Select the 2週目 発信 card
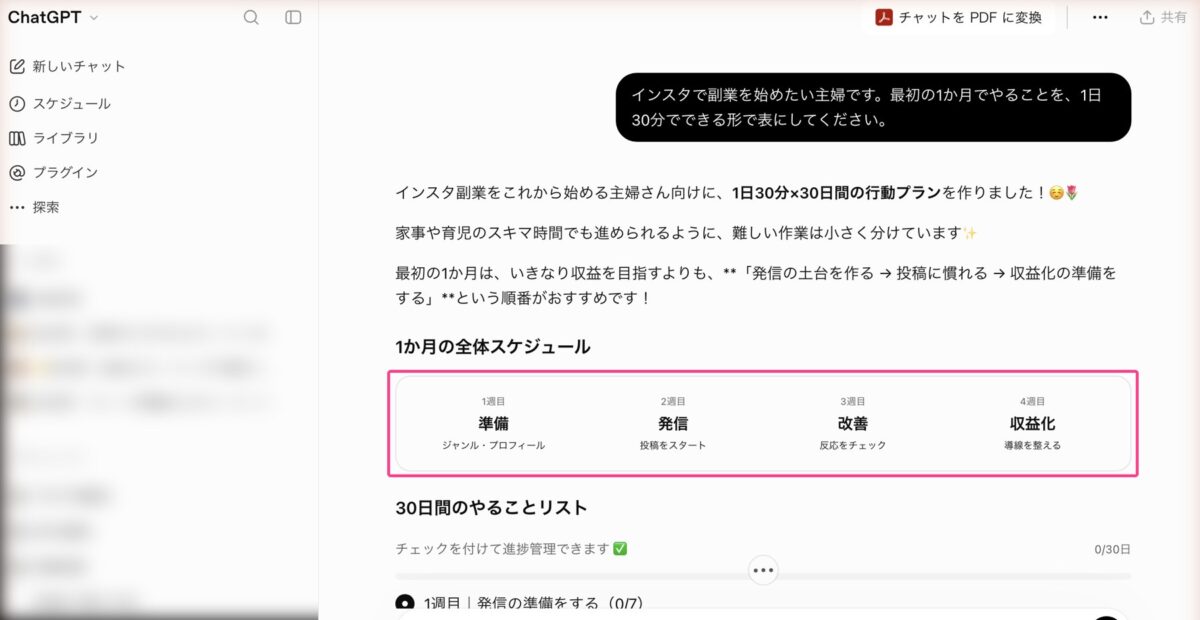The image size is (1200, 620). [673, 423]
